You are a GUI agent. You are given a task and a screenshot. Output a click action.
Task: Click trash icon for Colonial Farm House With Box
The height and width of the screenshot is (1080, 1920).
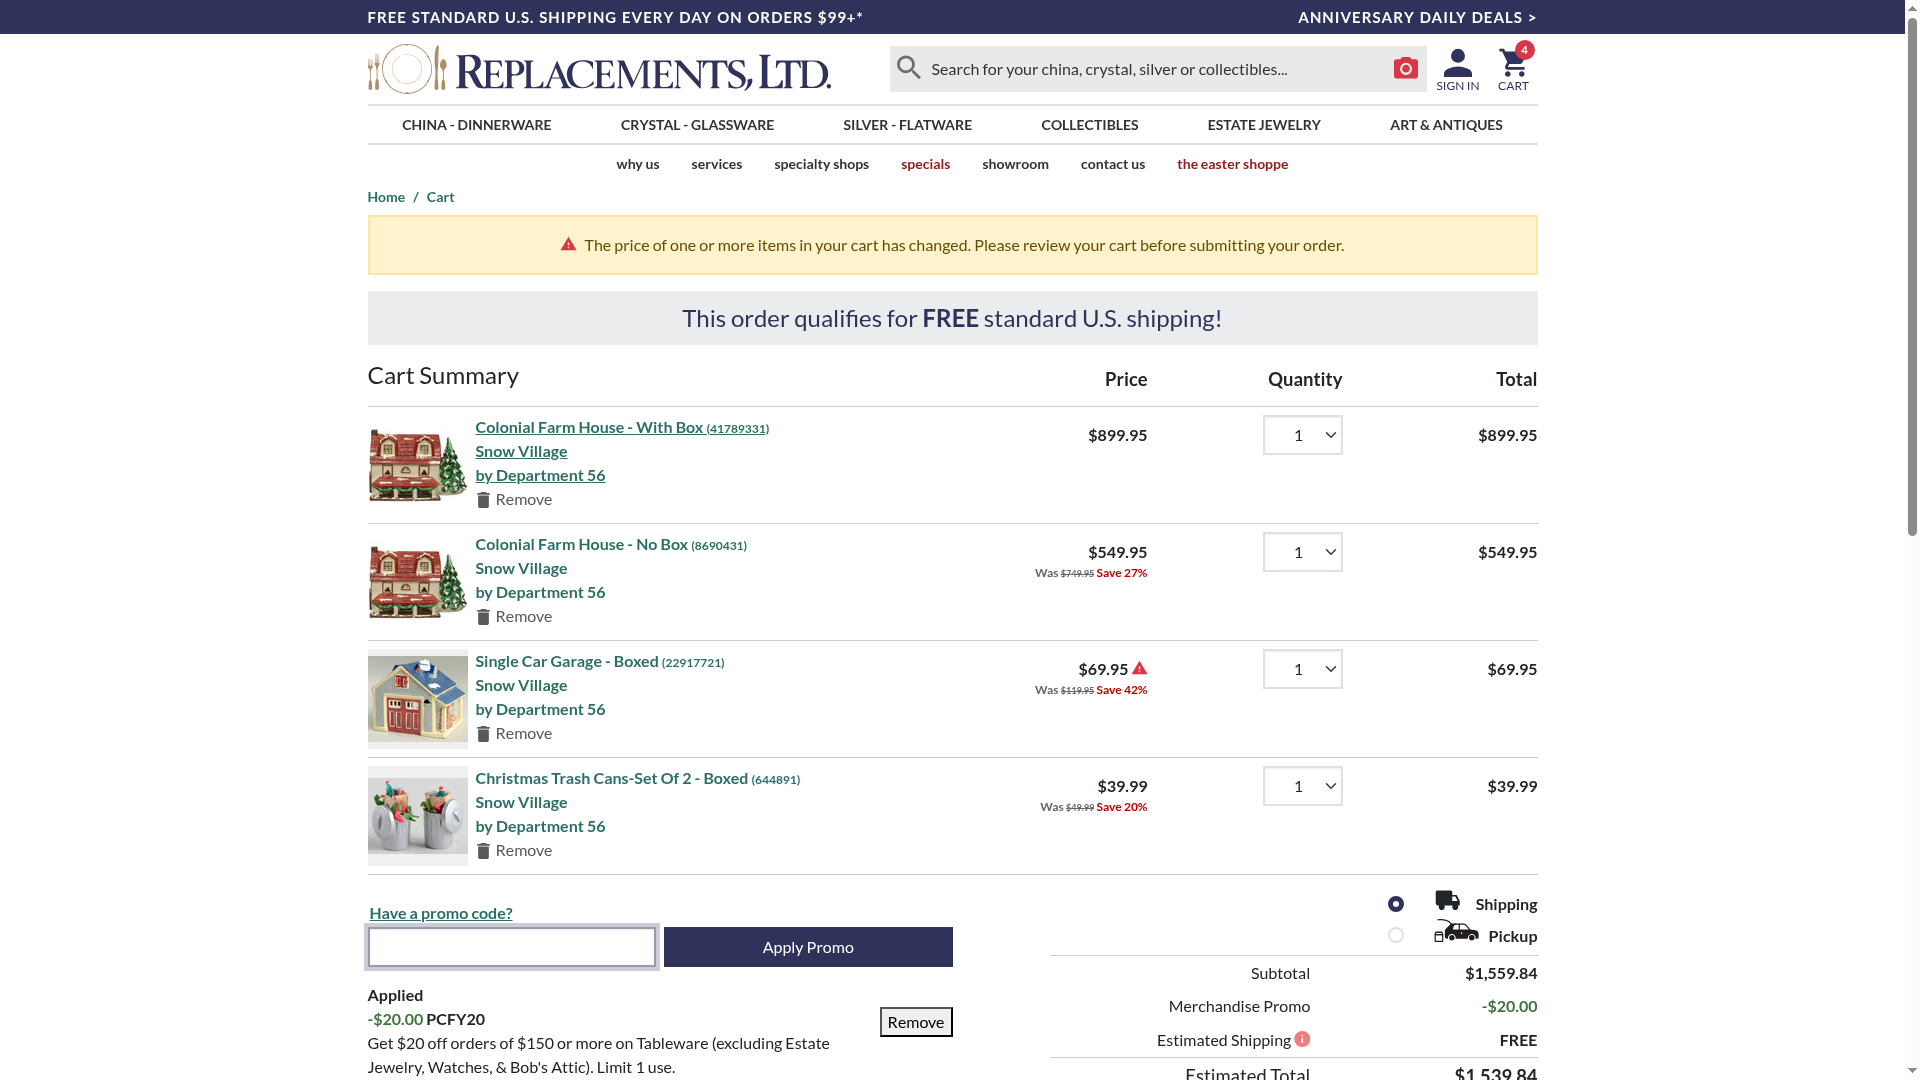click(483, 500)
